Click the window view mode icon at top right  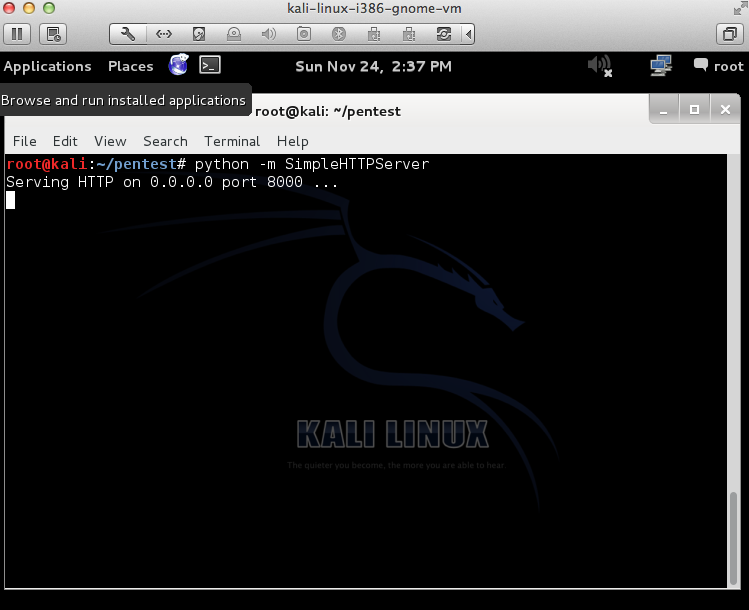point(730,34)
